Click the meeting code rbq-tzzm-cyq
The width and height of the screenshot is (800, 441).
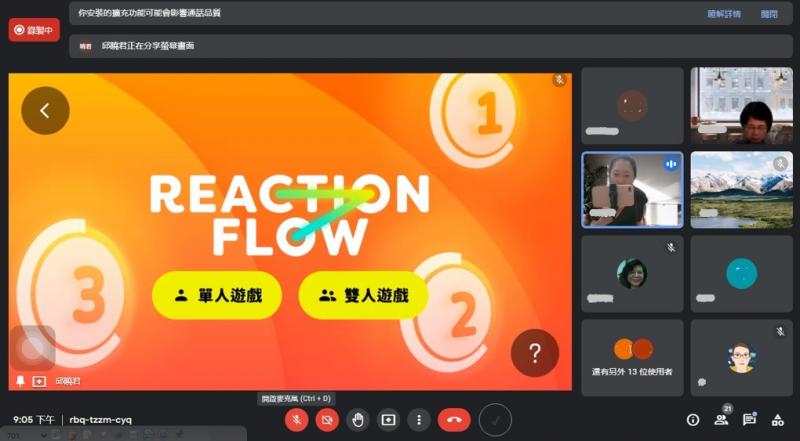pos(101,420)
